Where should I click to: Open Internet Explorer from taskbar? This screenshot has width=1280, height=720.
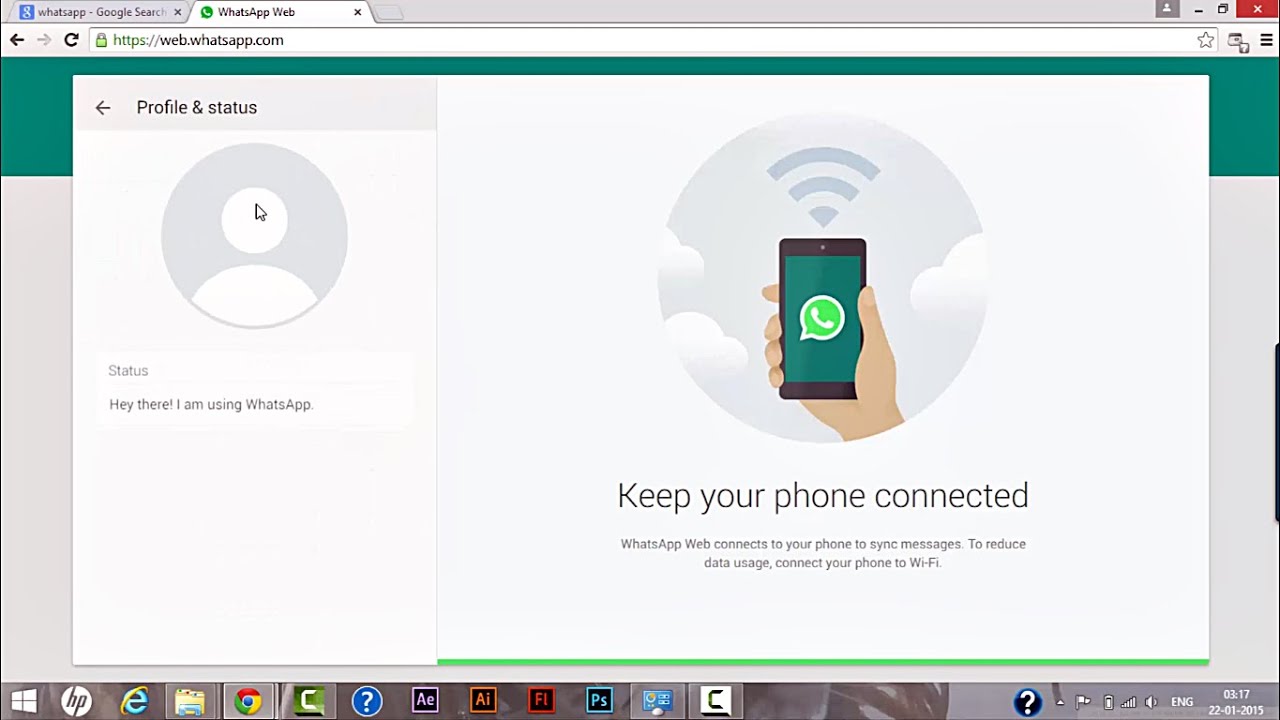pyautogui.click(x=134, y=701)
